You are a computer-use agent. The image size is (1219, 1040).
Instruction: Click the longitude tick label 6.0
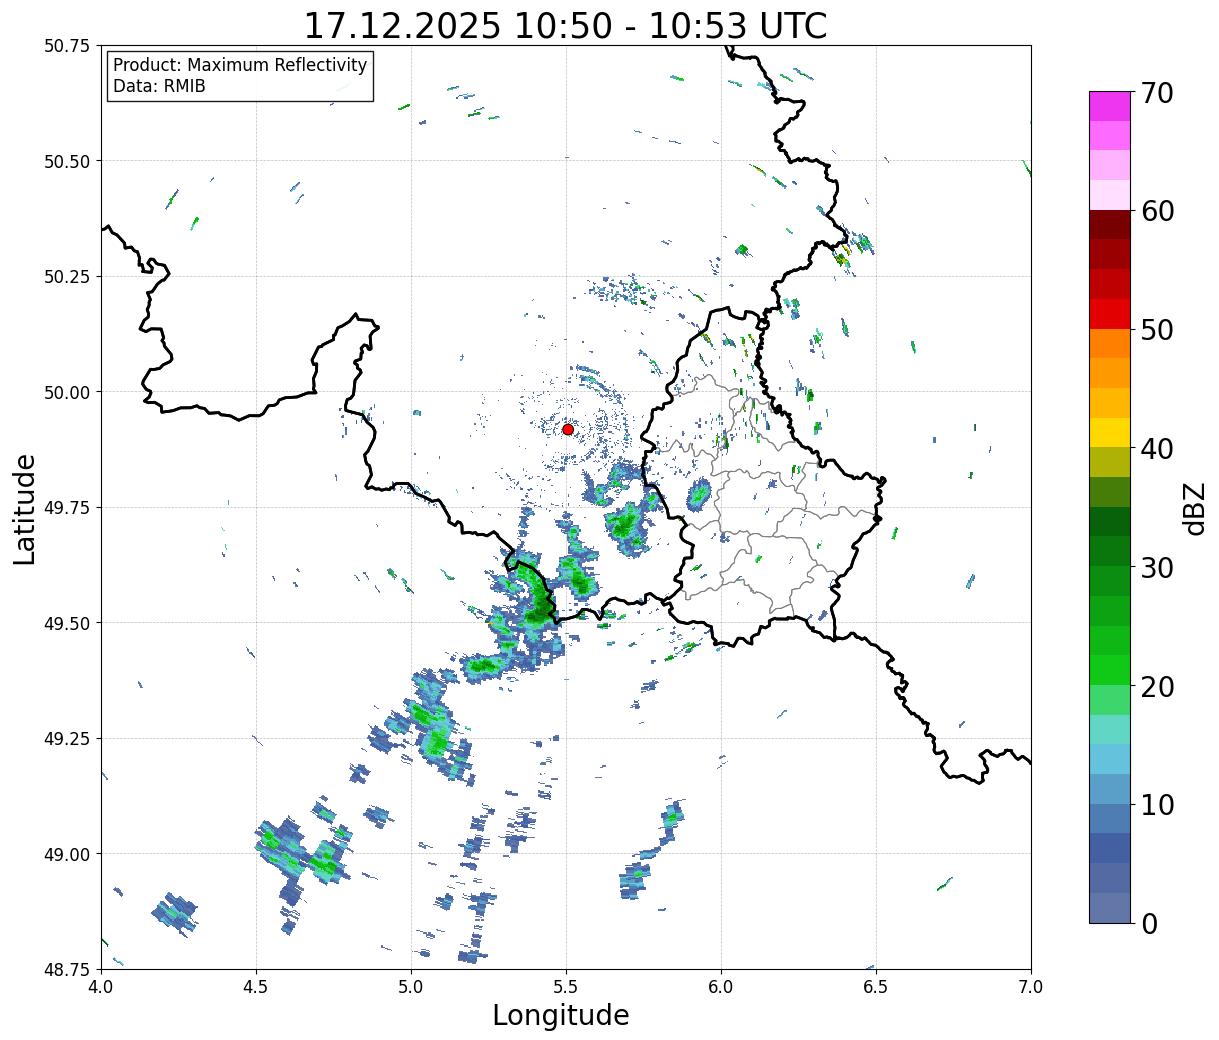click(721, 986)
